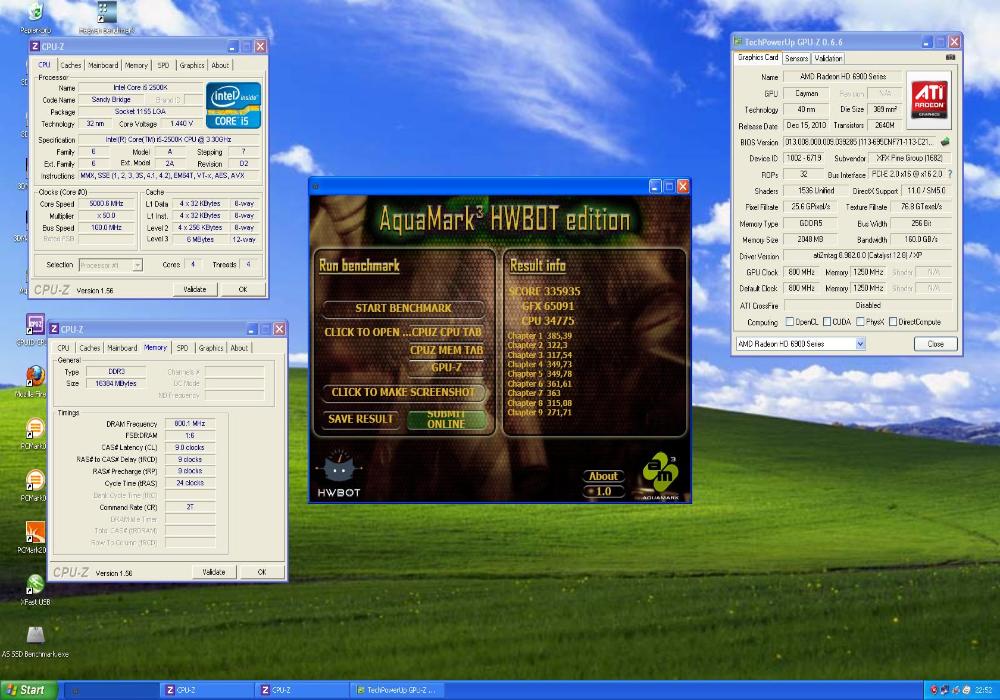Screen dimensions: 1000x700
Task: Click the top CPU-Z window title icon
Action: click(x=35, y=47)
